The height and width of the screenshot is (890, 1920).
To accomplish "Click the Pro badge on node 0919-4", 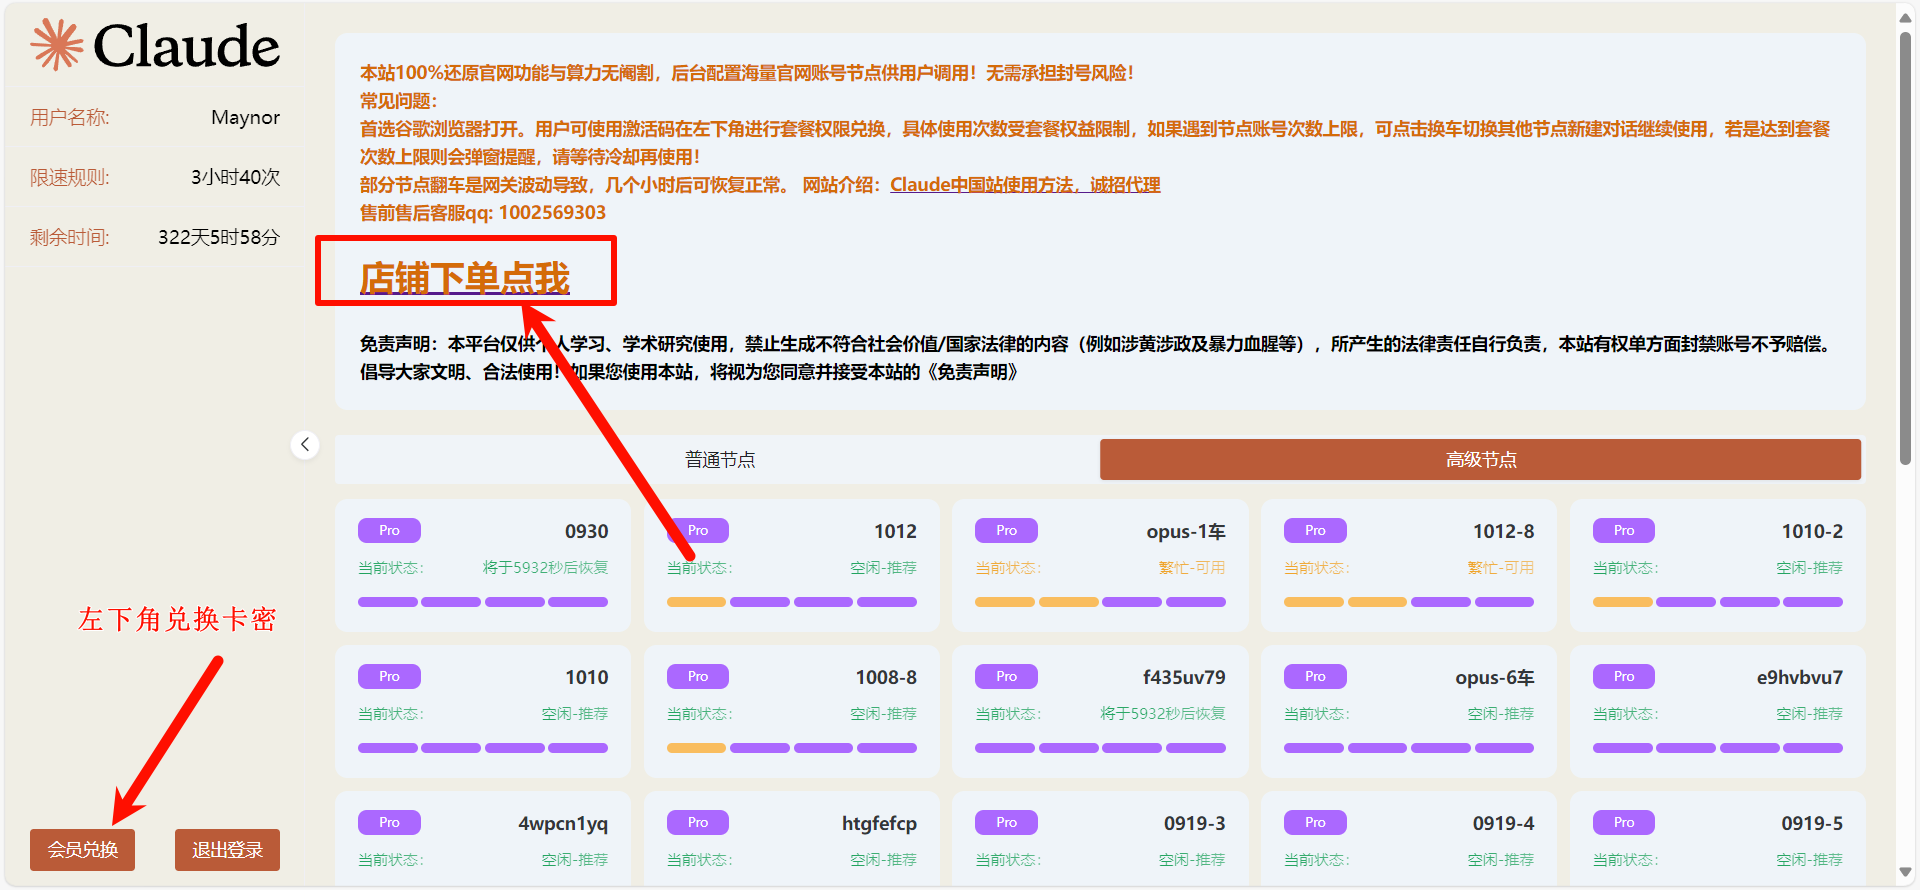I will tap(1315, 822).
